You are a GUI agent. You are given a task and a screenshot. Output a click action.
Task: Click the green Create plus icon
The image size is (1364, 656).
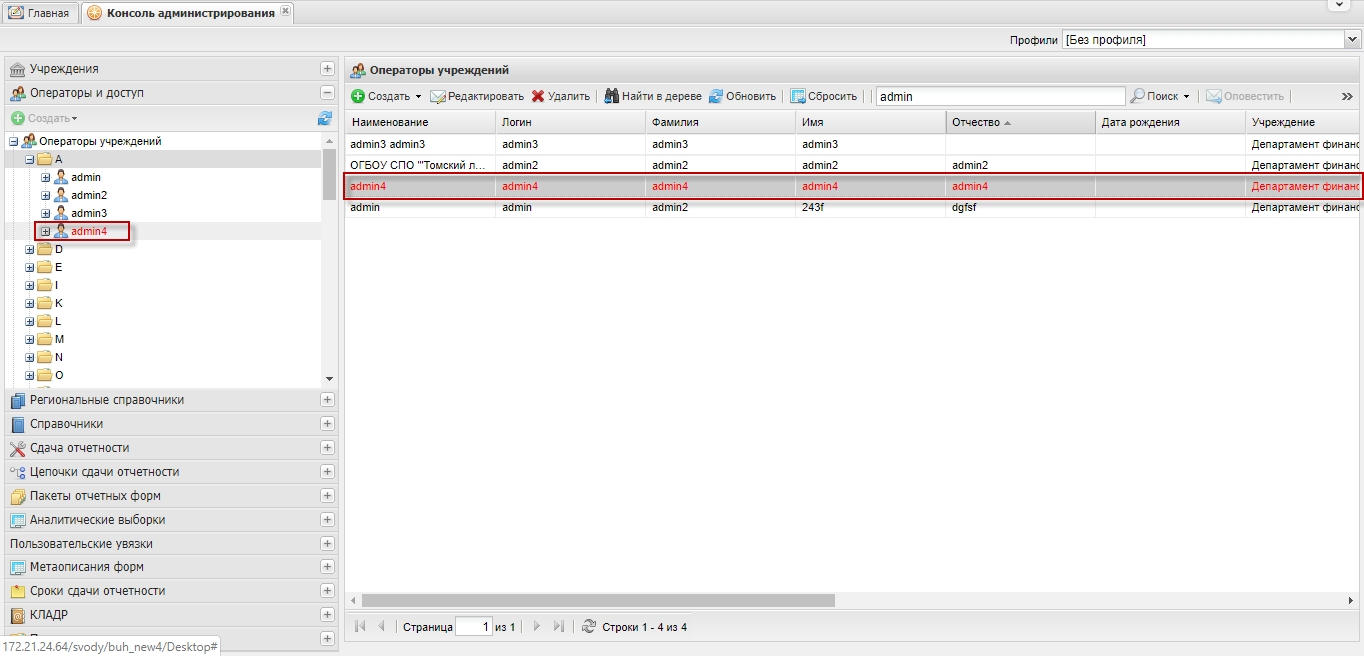point(358,97)
